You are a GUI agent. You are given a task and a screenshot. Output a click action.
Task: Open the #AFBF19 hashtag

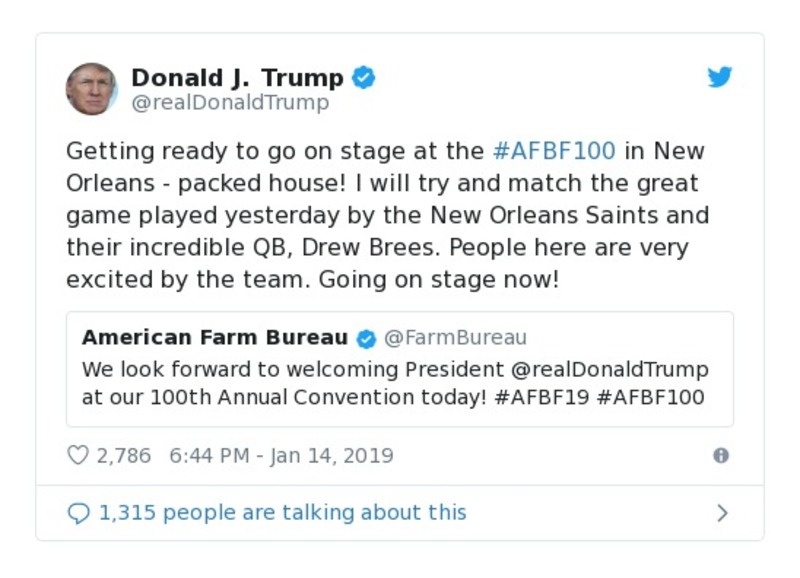[543, 397]
